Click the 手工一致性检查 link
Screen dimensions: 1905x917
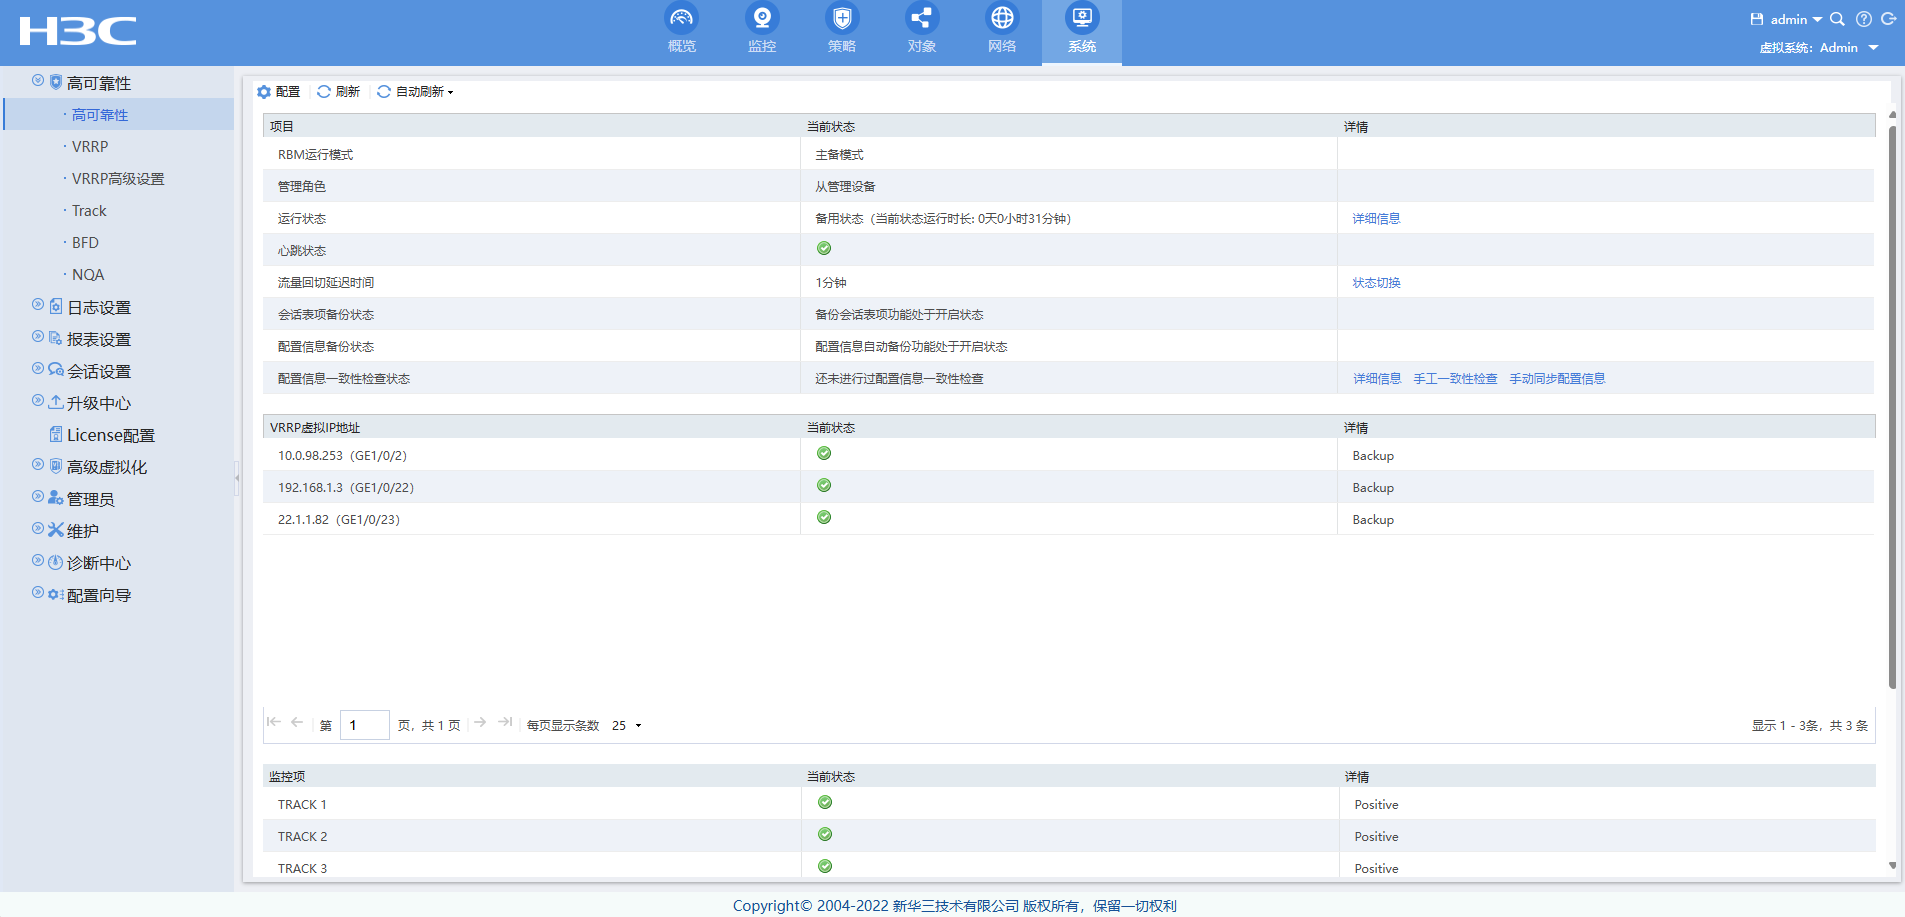click(x=1455, y=379)
